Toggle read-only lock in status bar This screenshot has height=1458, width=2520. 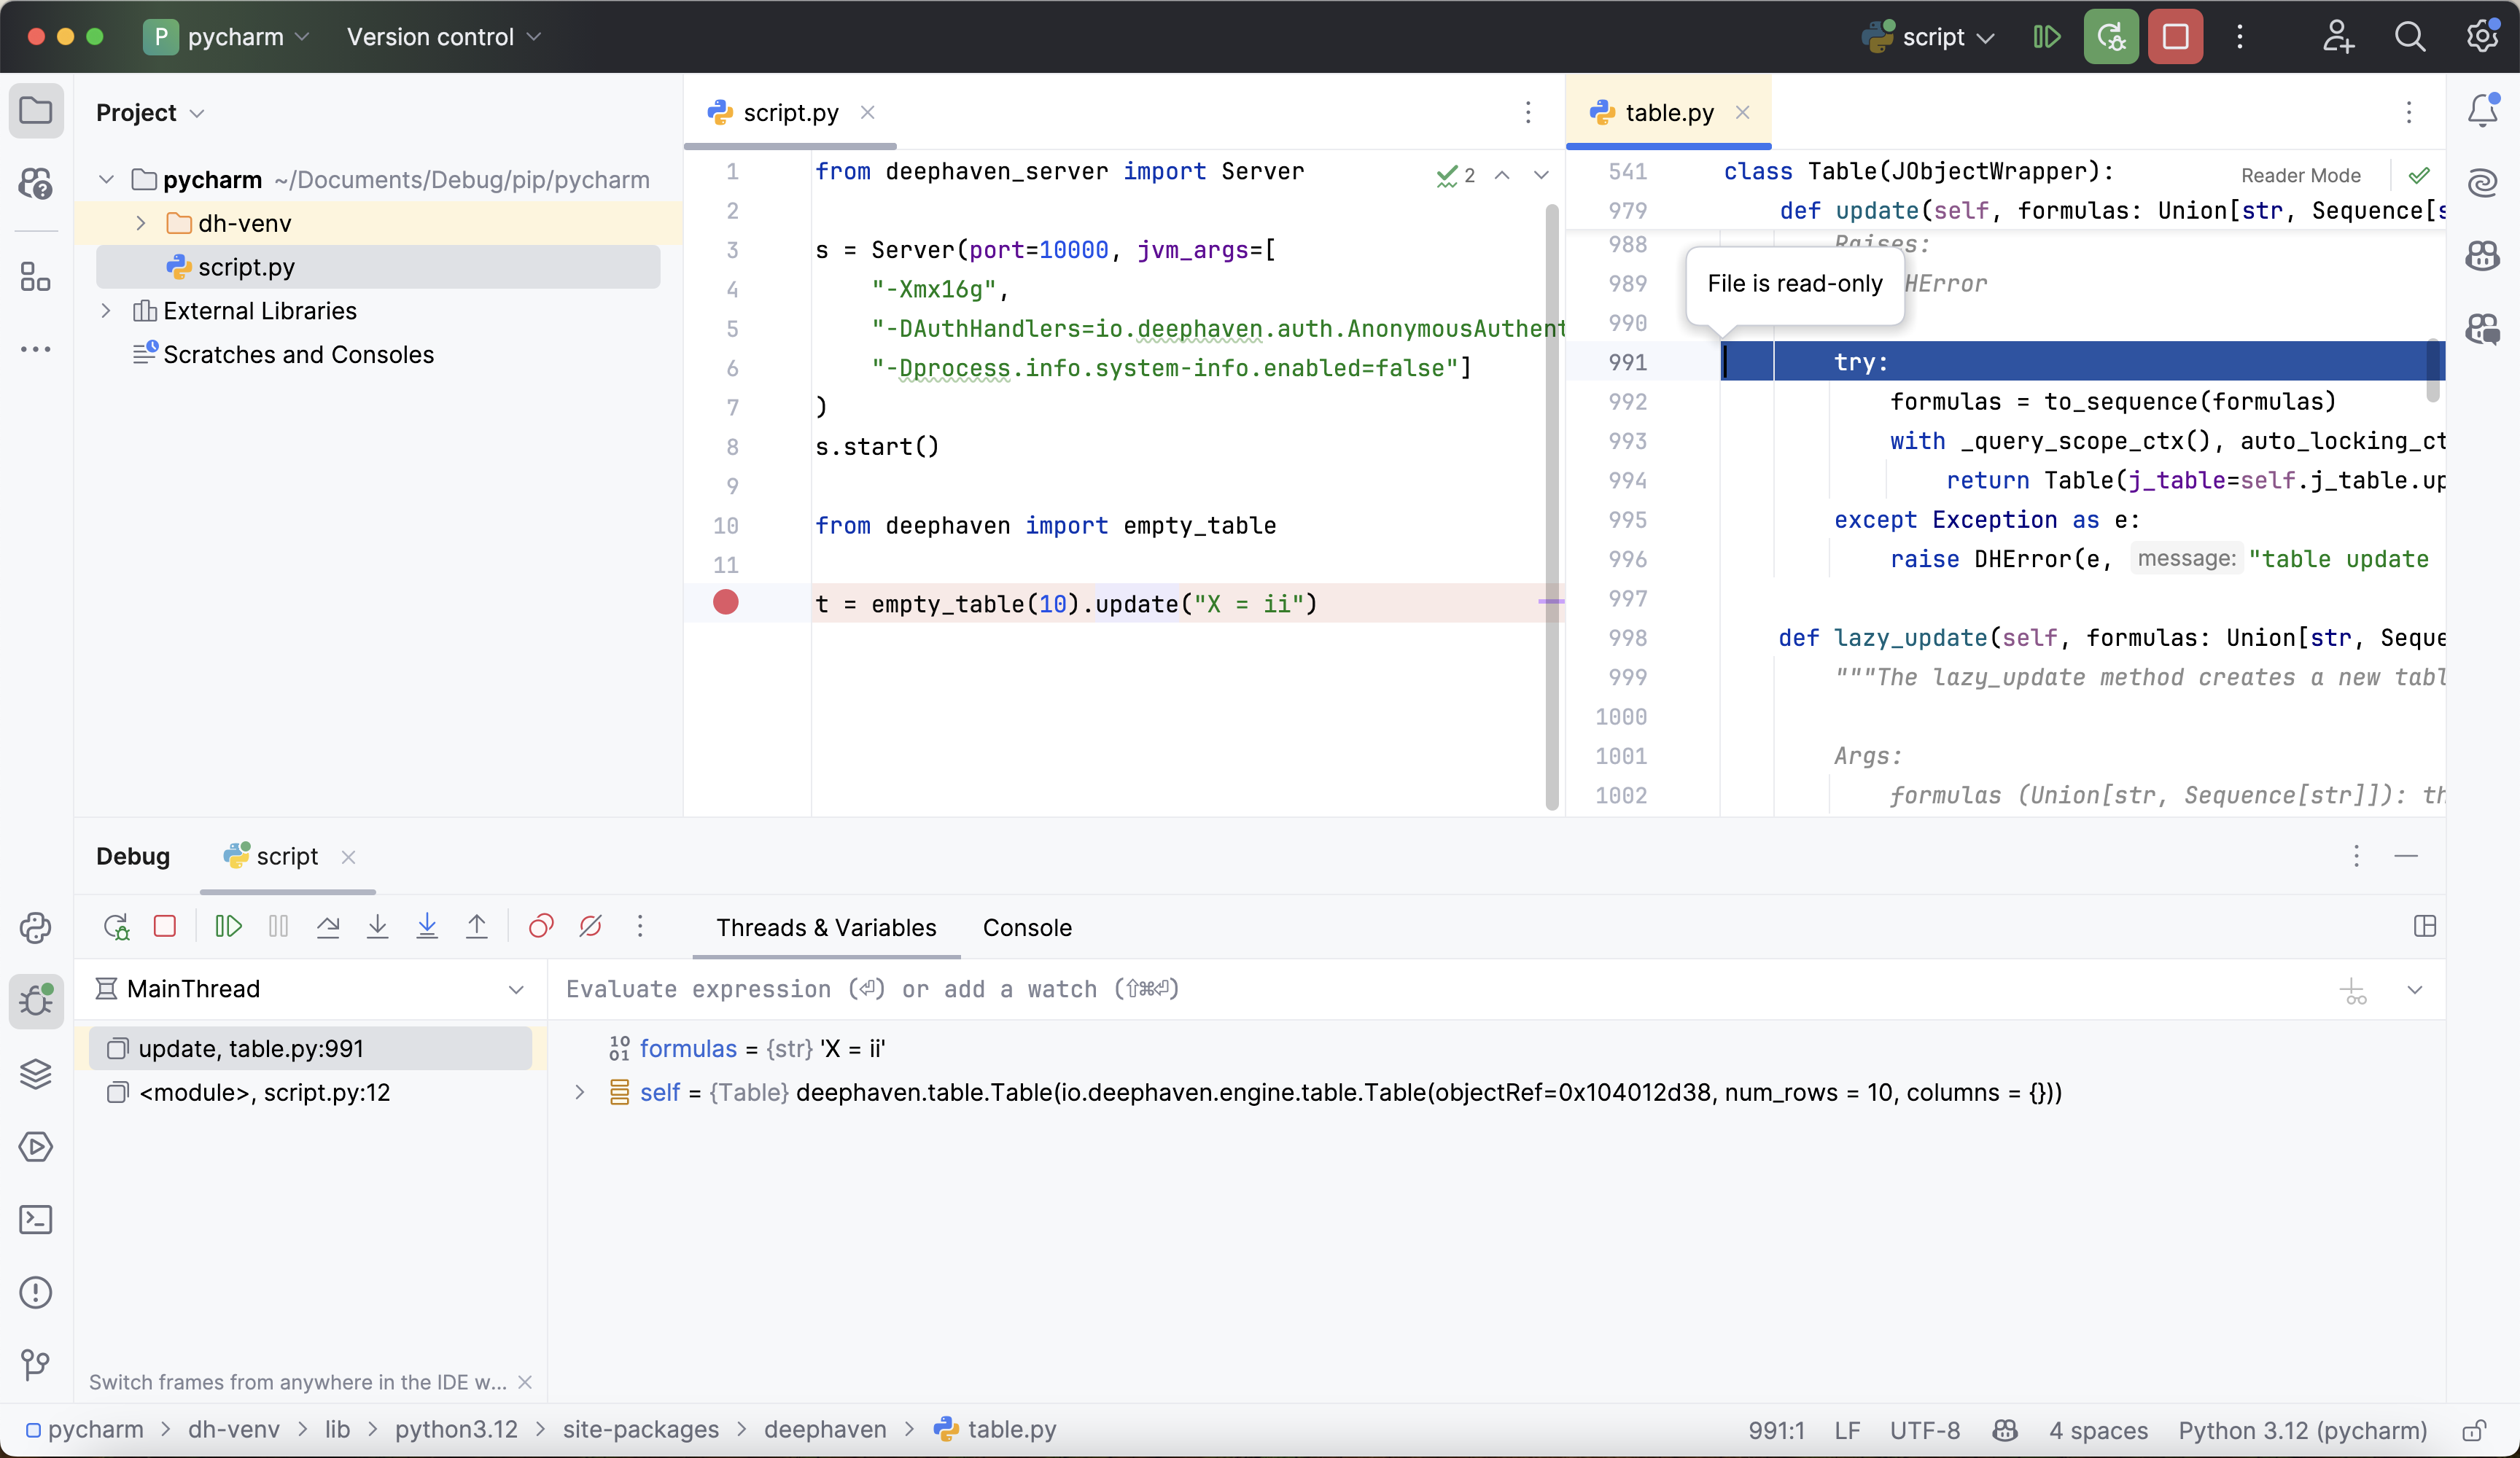click(x=2474, y=1431)
